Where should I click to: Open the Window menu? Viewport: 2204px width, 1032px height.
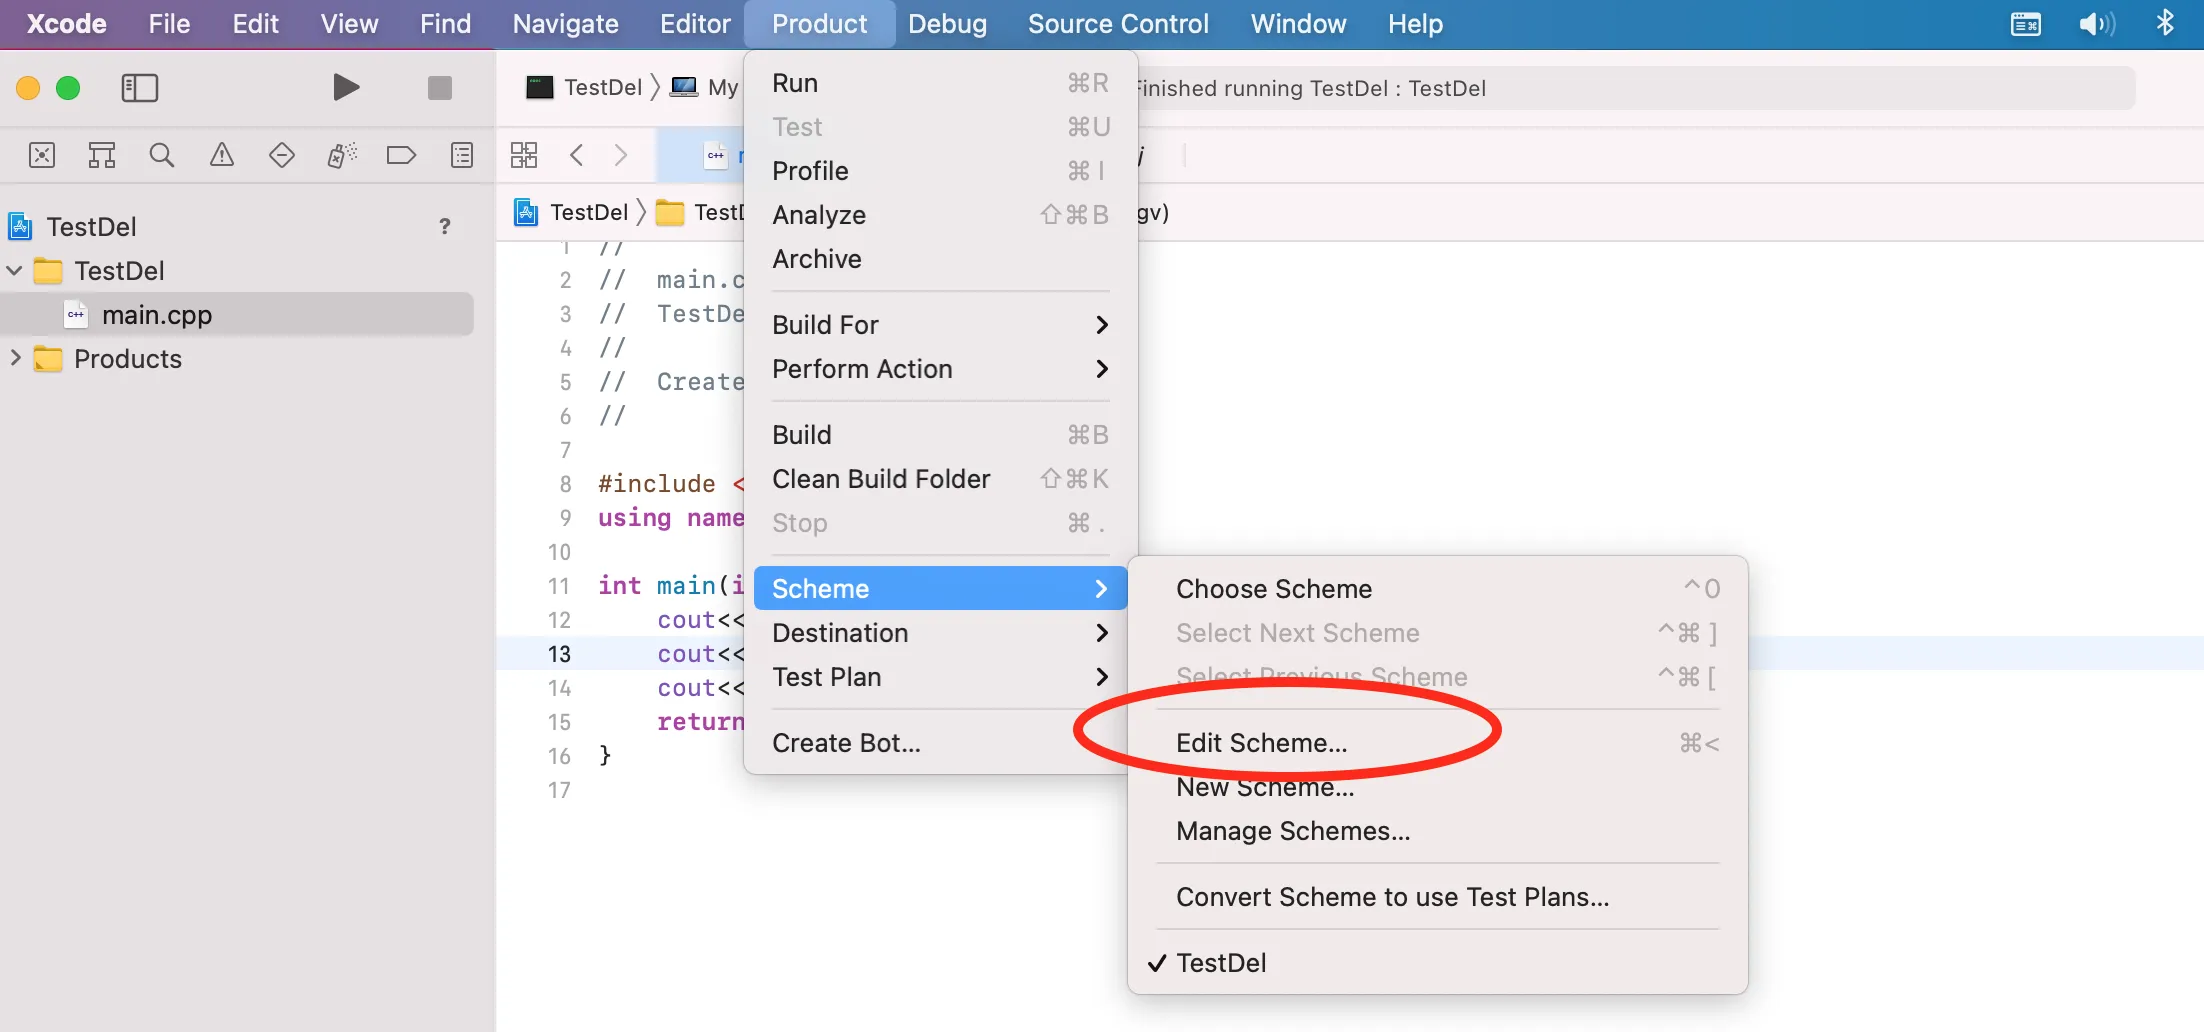(1298, 24)
